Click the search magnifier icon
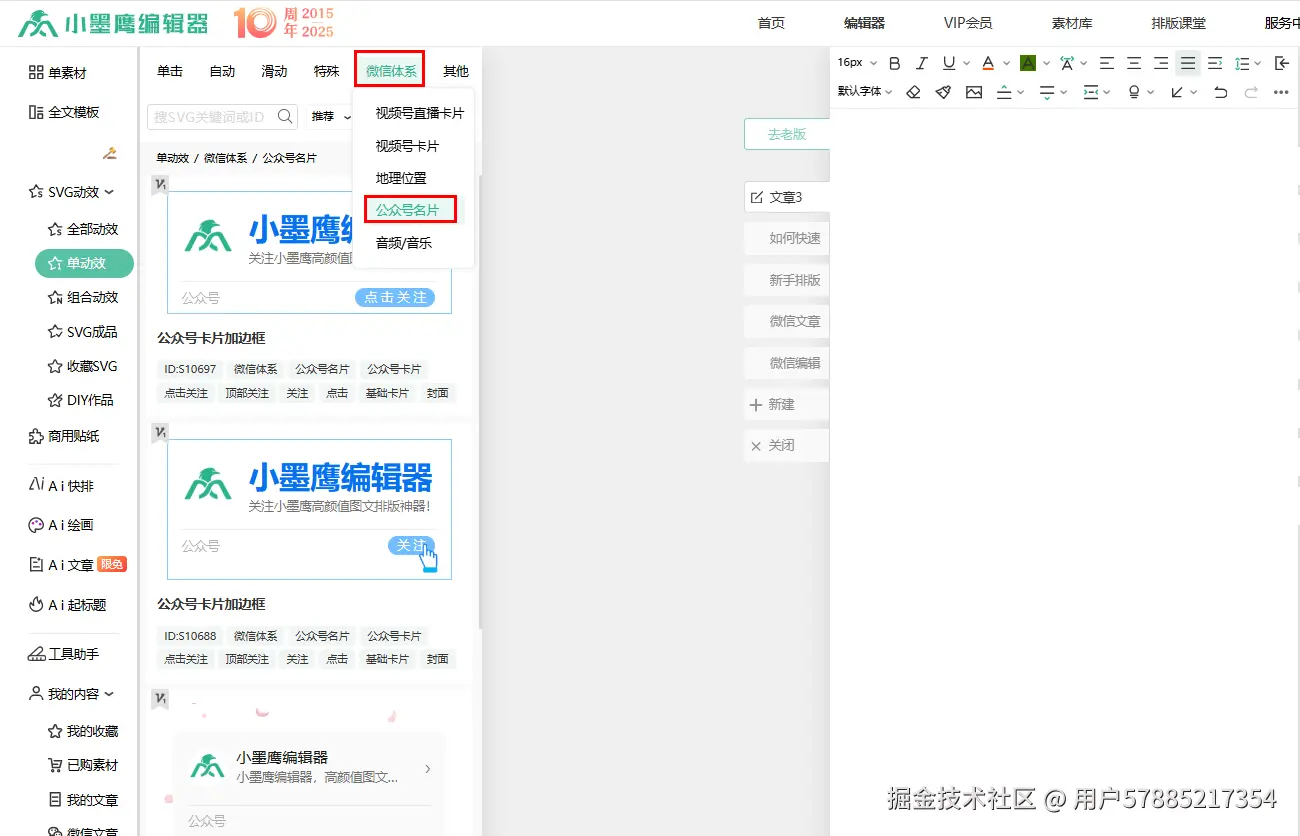Viewport: 1300px width, 836px height. pos(285,116)
